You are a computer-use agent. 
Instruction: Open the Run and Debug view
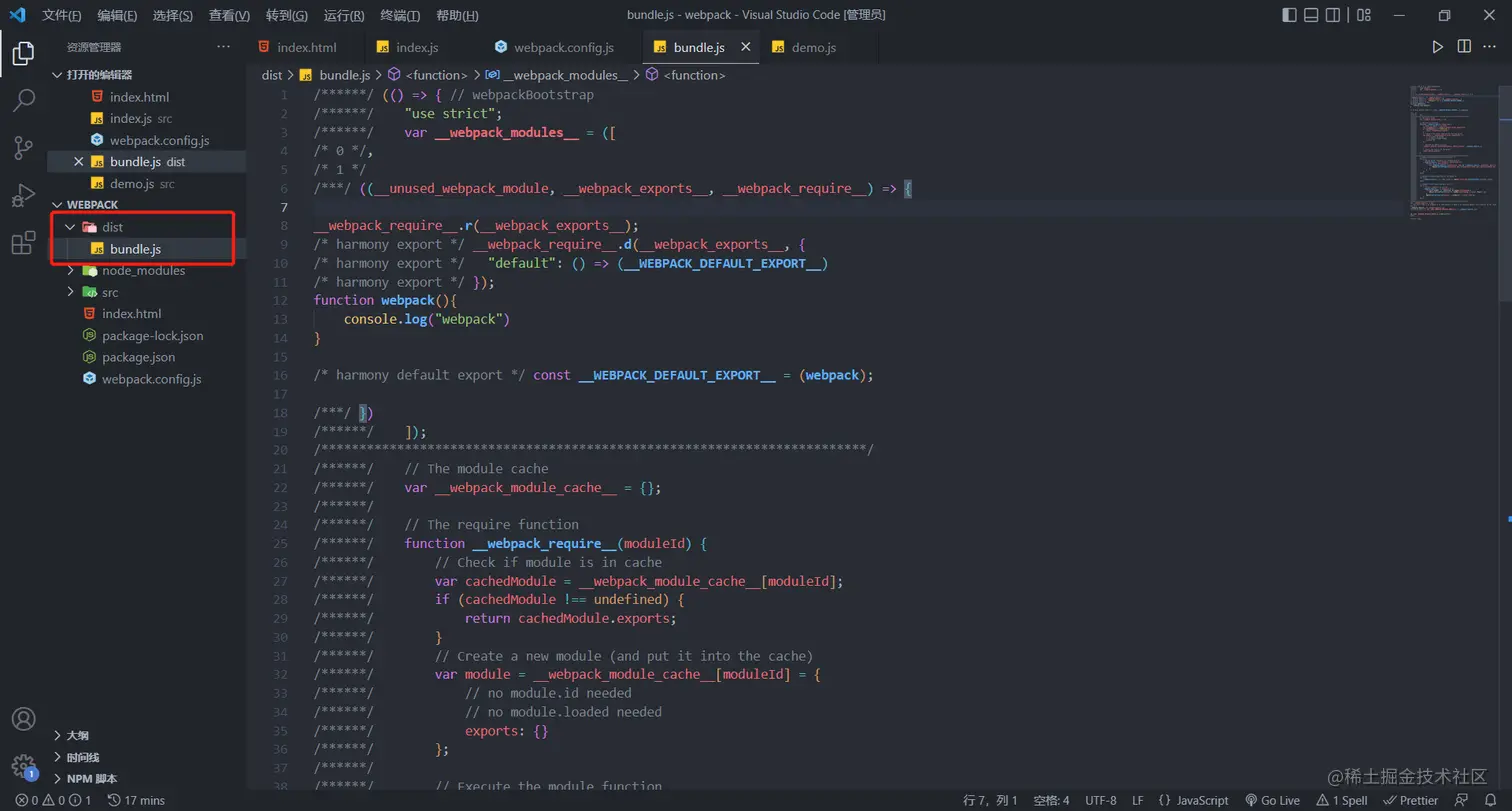point(23,196)
